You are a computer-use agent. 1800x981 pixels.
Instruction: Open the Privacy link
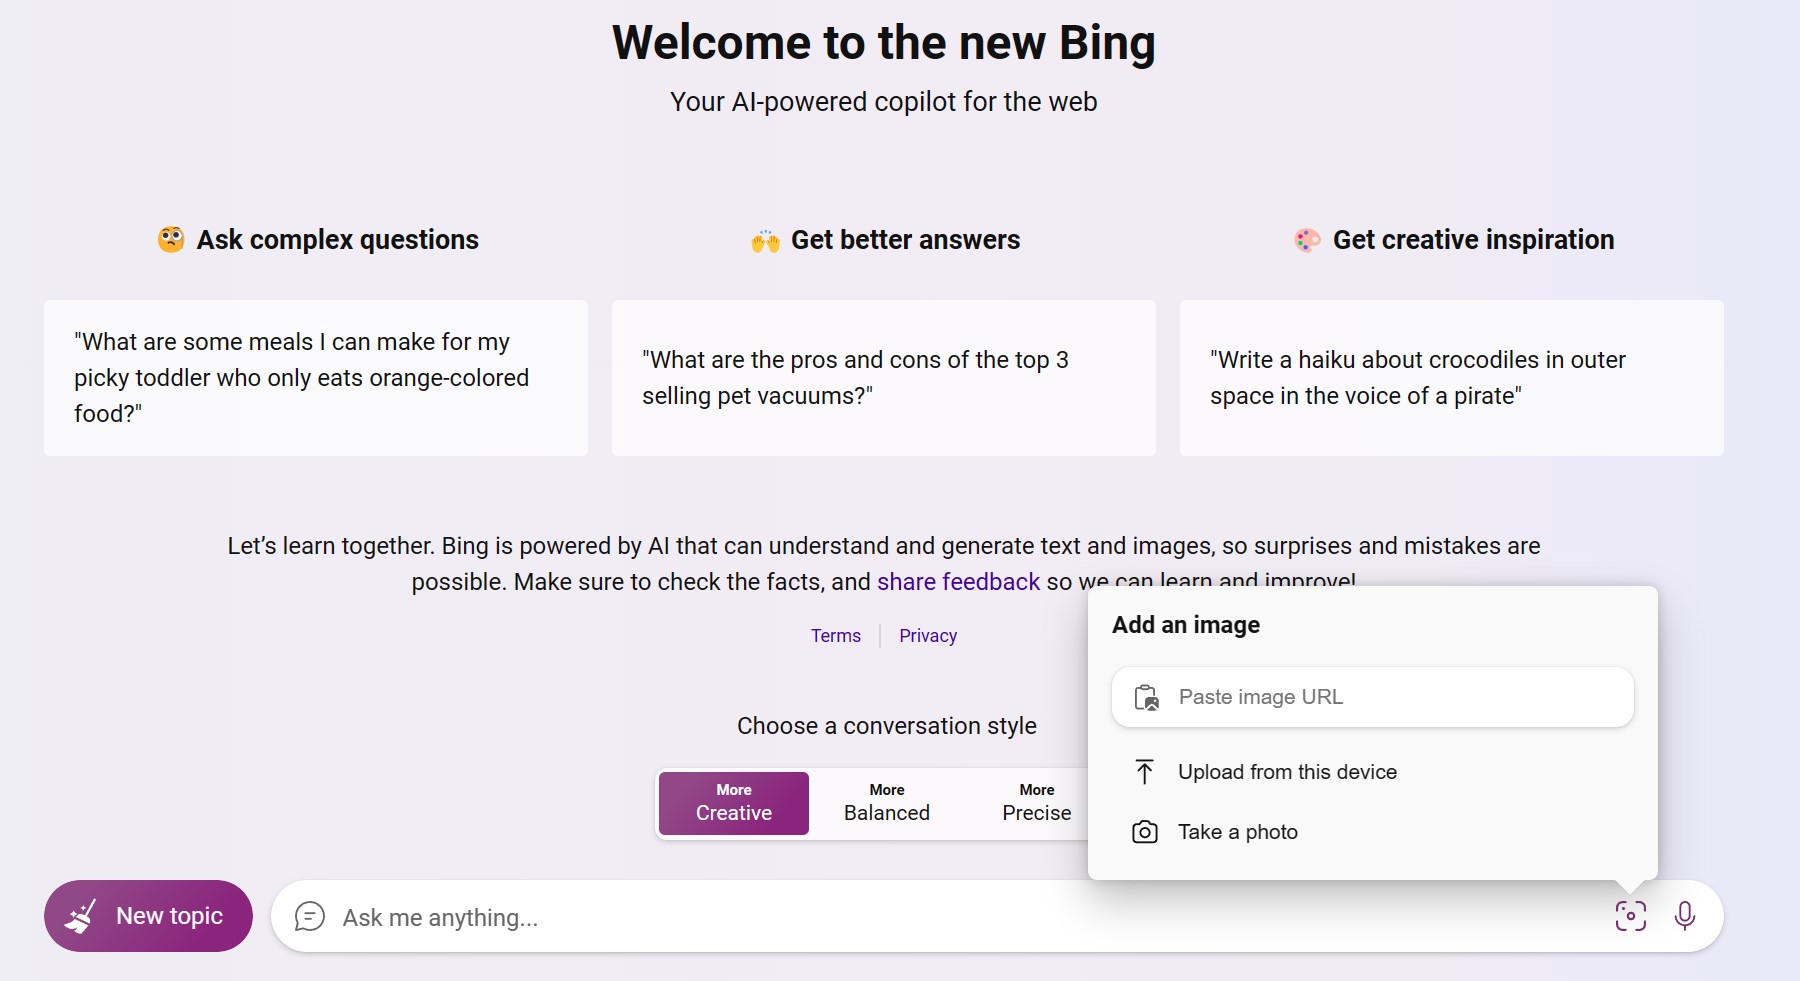click(927, 636)
